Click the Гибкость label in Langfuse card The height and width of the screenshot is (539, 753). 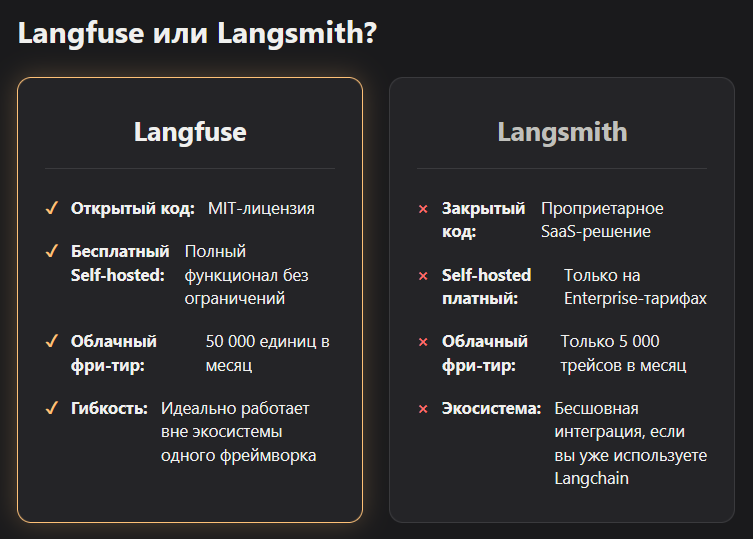109,408
